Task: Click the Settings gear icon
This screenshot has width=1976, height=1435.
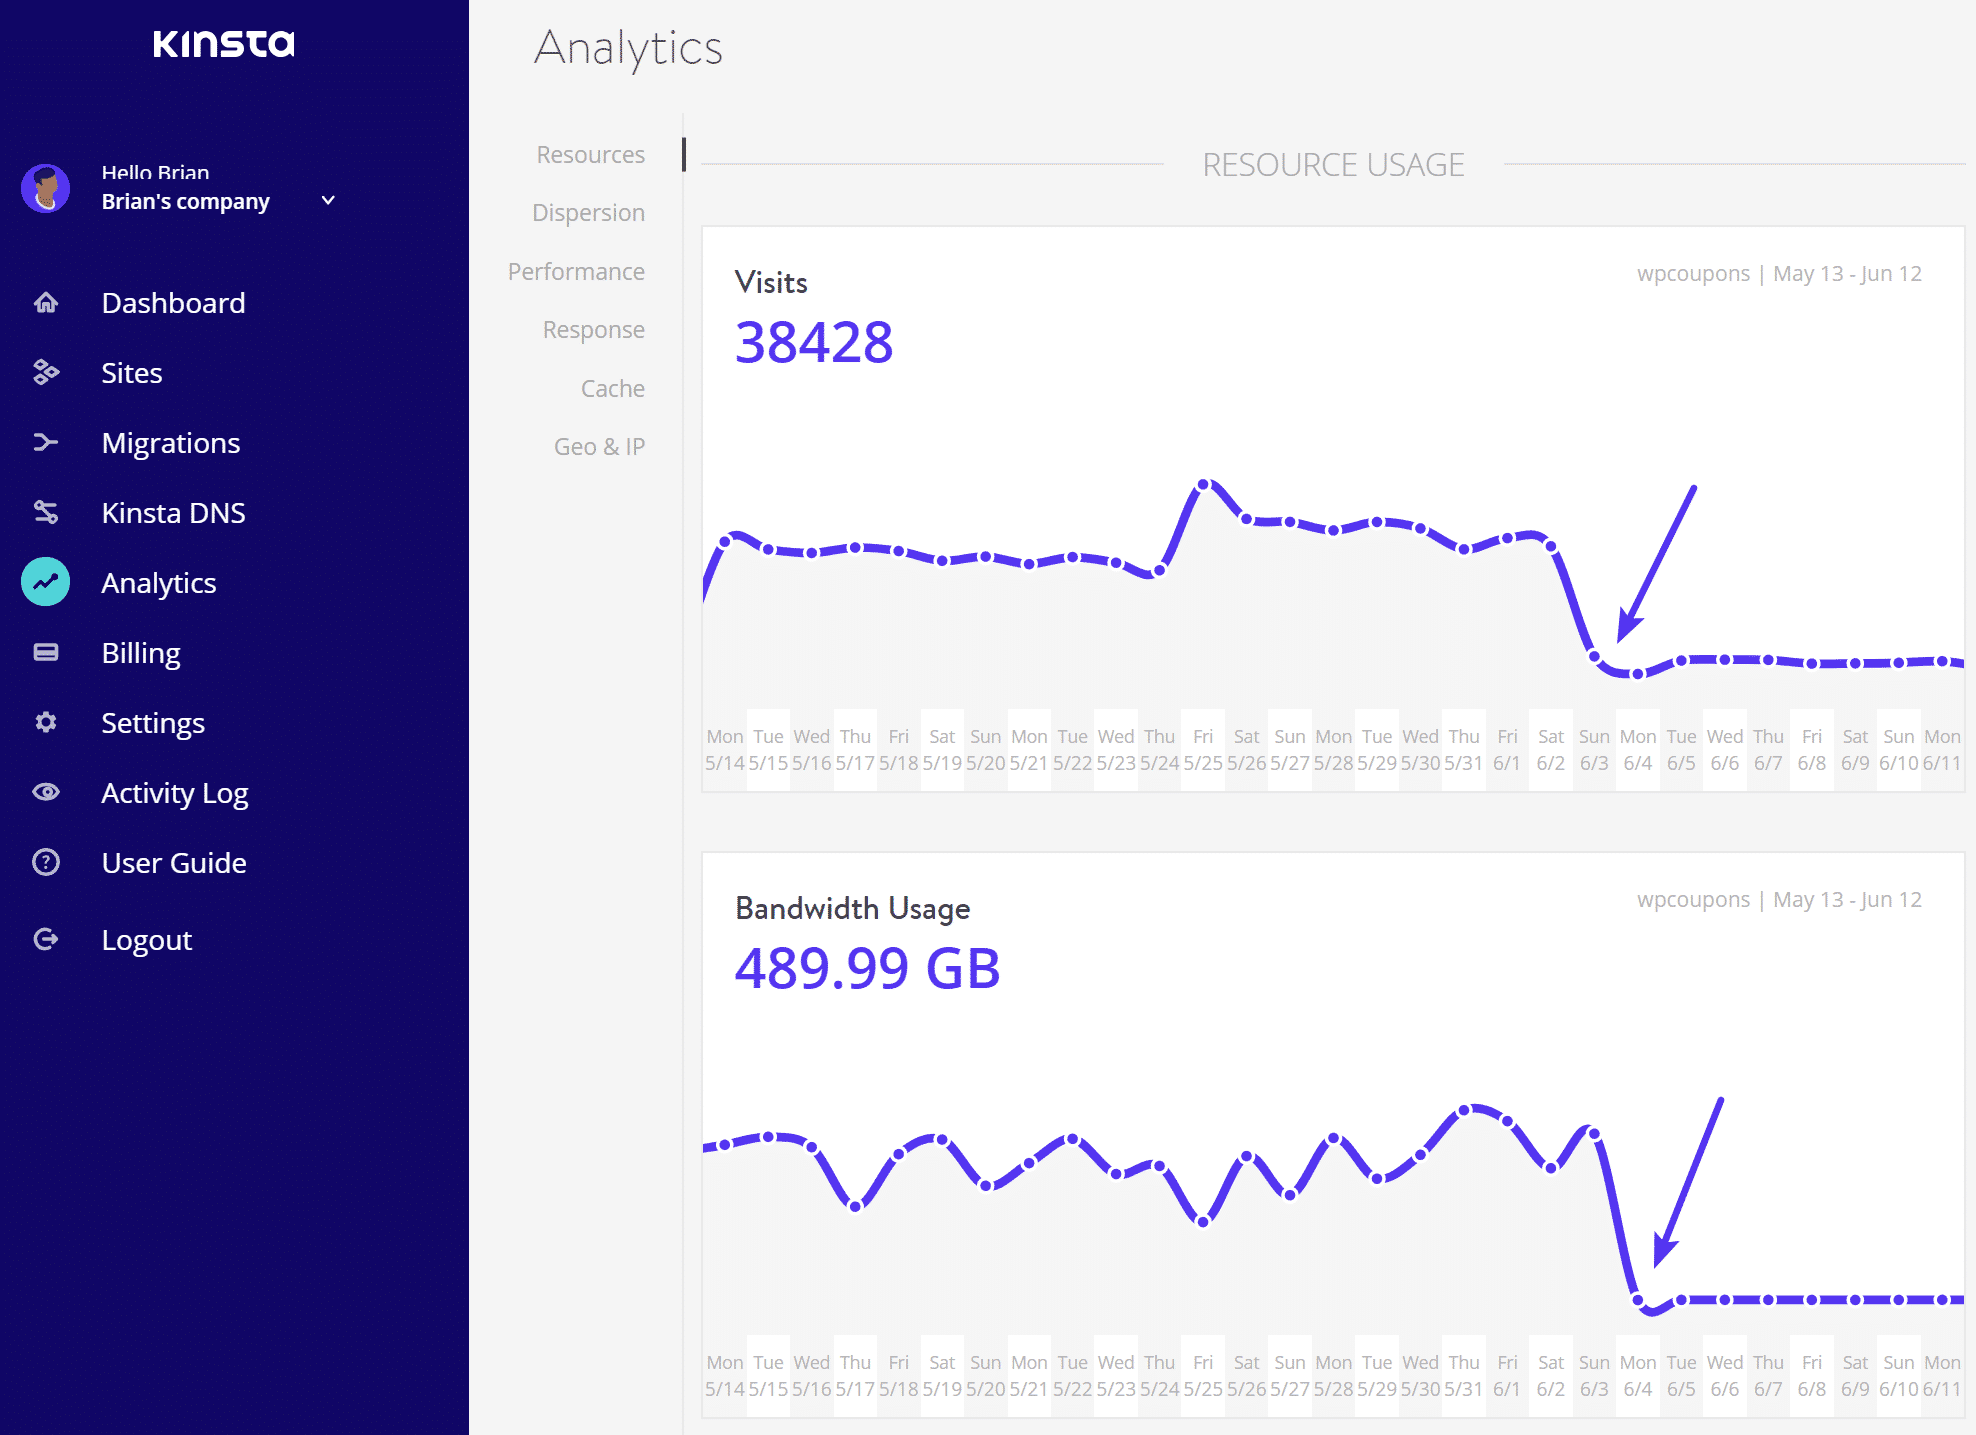Action: (x=44, y=721)
